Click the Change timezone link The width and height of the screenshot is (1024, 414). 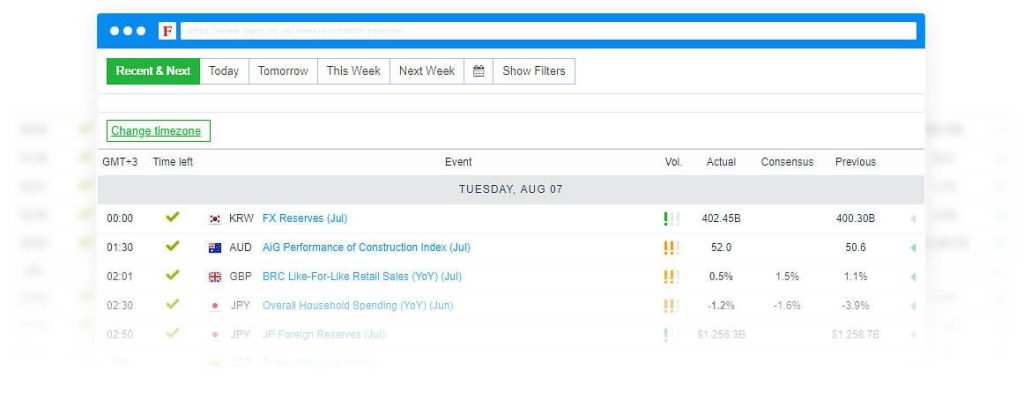coord(156,131)
